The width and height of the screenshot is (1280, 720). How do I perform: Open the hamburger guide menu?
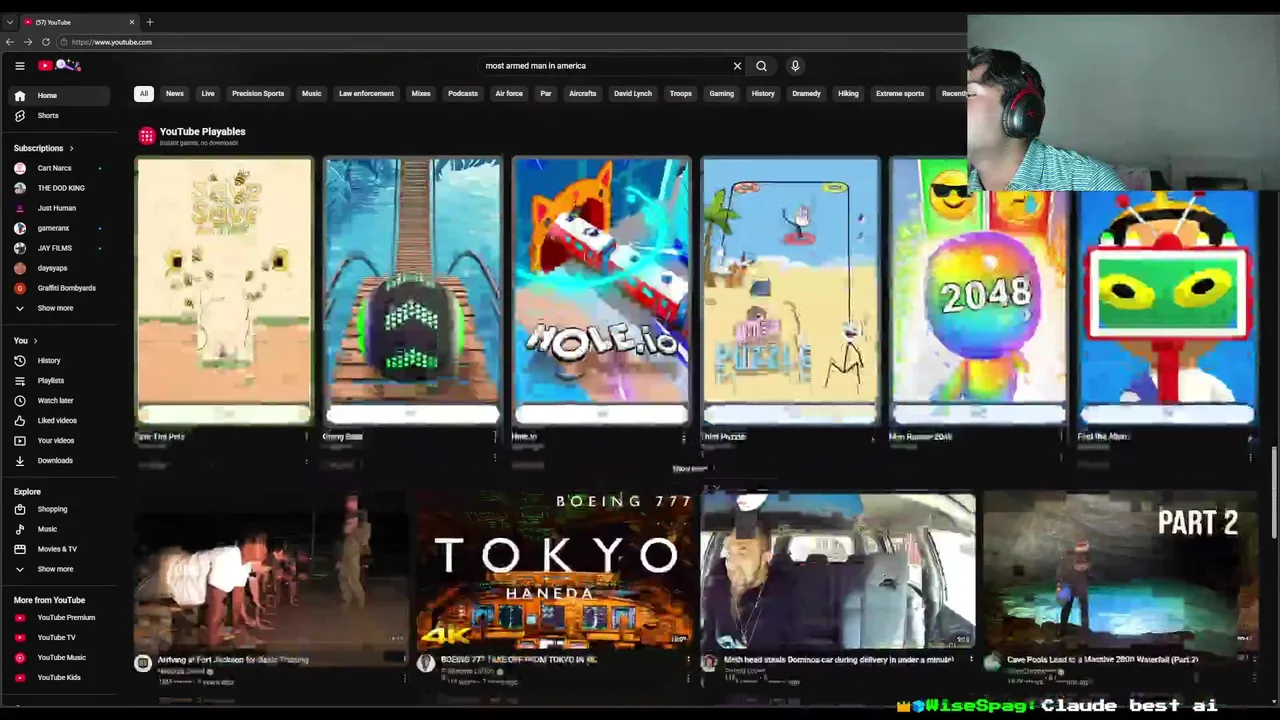pos(19,66)
